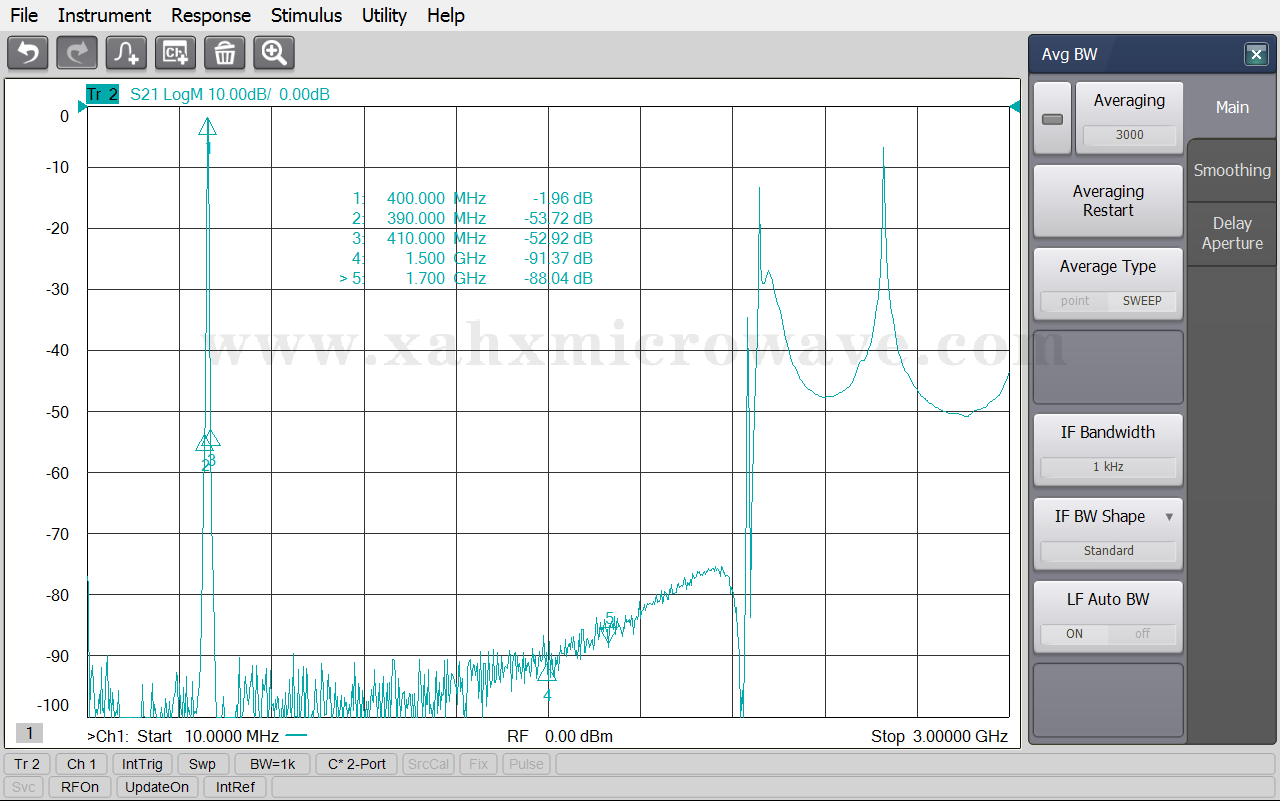Click the magnifier Zoom icon
Image resolution: width=1280 pixels, height=801 pixels.
(273, 53)
